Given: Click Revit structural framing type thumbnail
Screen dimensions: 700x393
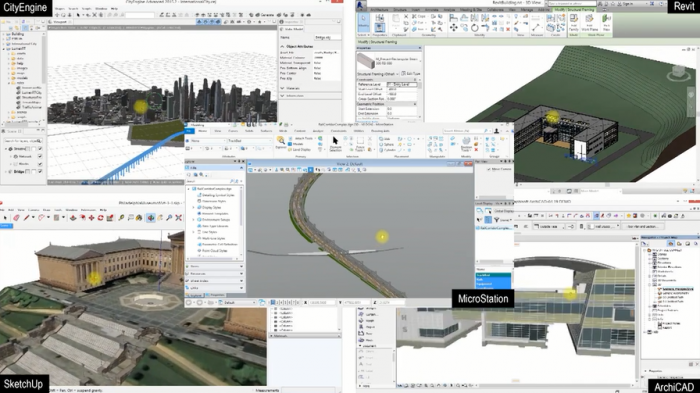Looking at the screenshot, I should coord(365,61).
